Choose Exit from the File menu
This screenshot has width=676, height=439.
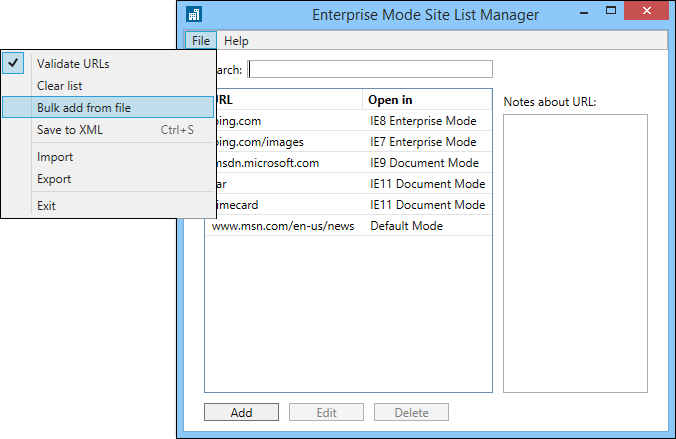click(46, 205)
